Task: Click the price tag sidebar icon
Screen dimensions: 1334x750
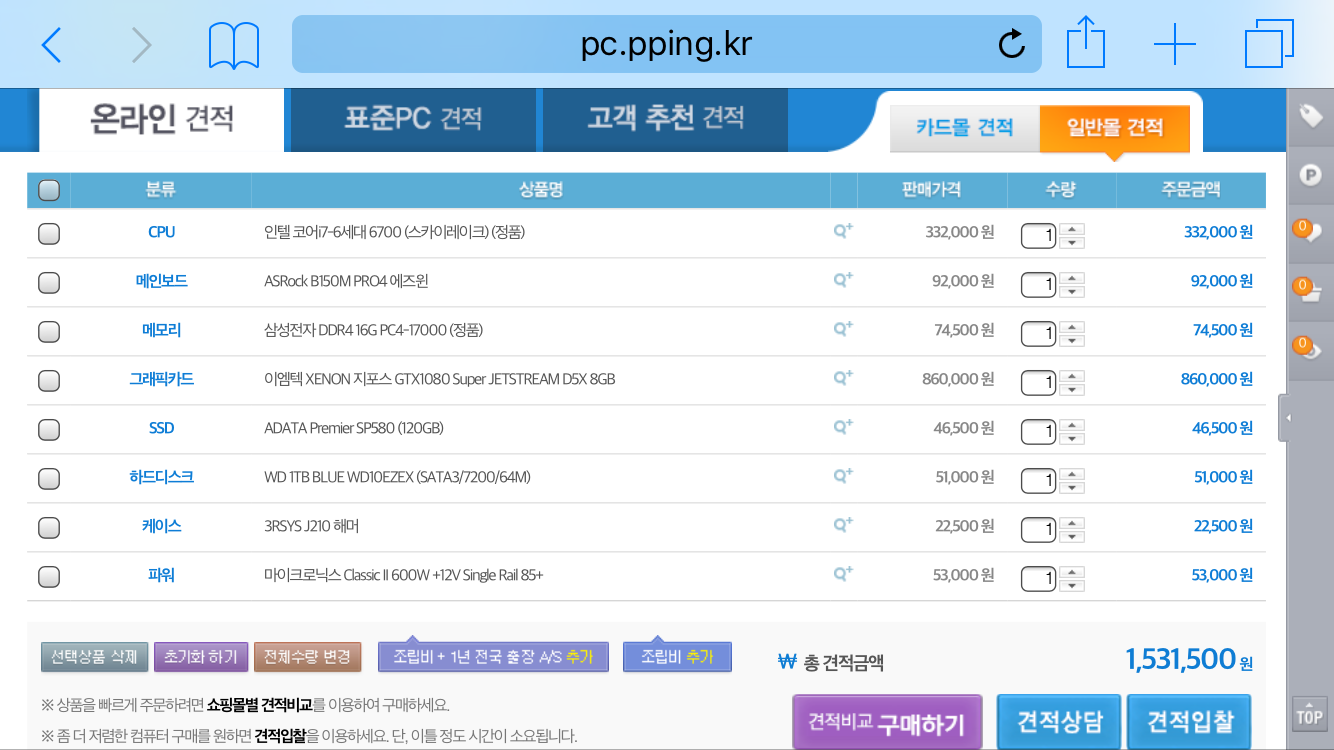Action: (1310, 117)
